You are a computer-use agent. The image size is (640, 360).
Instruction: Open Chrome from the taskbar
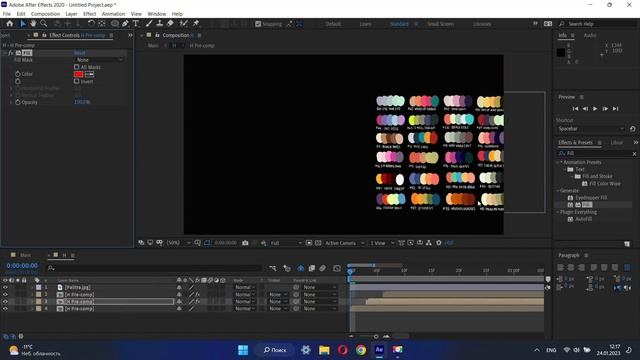click(361, 350)
